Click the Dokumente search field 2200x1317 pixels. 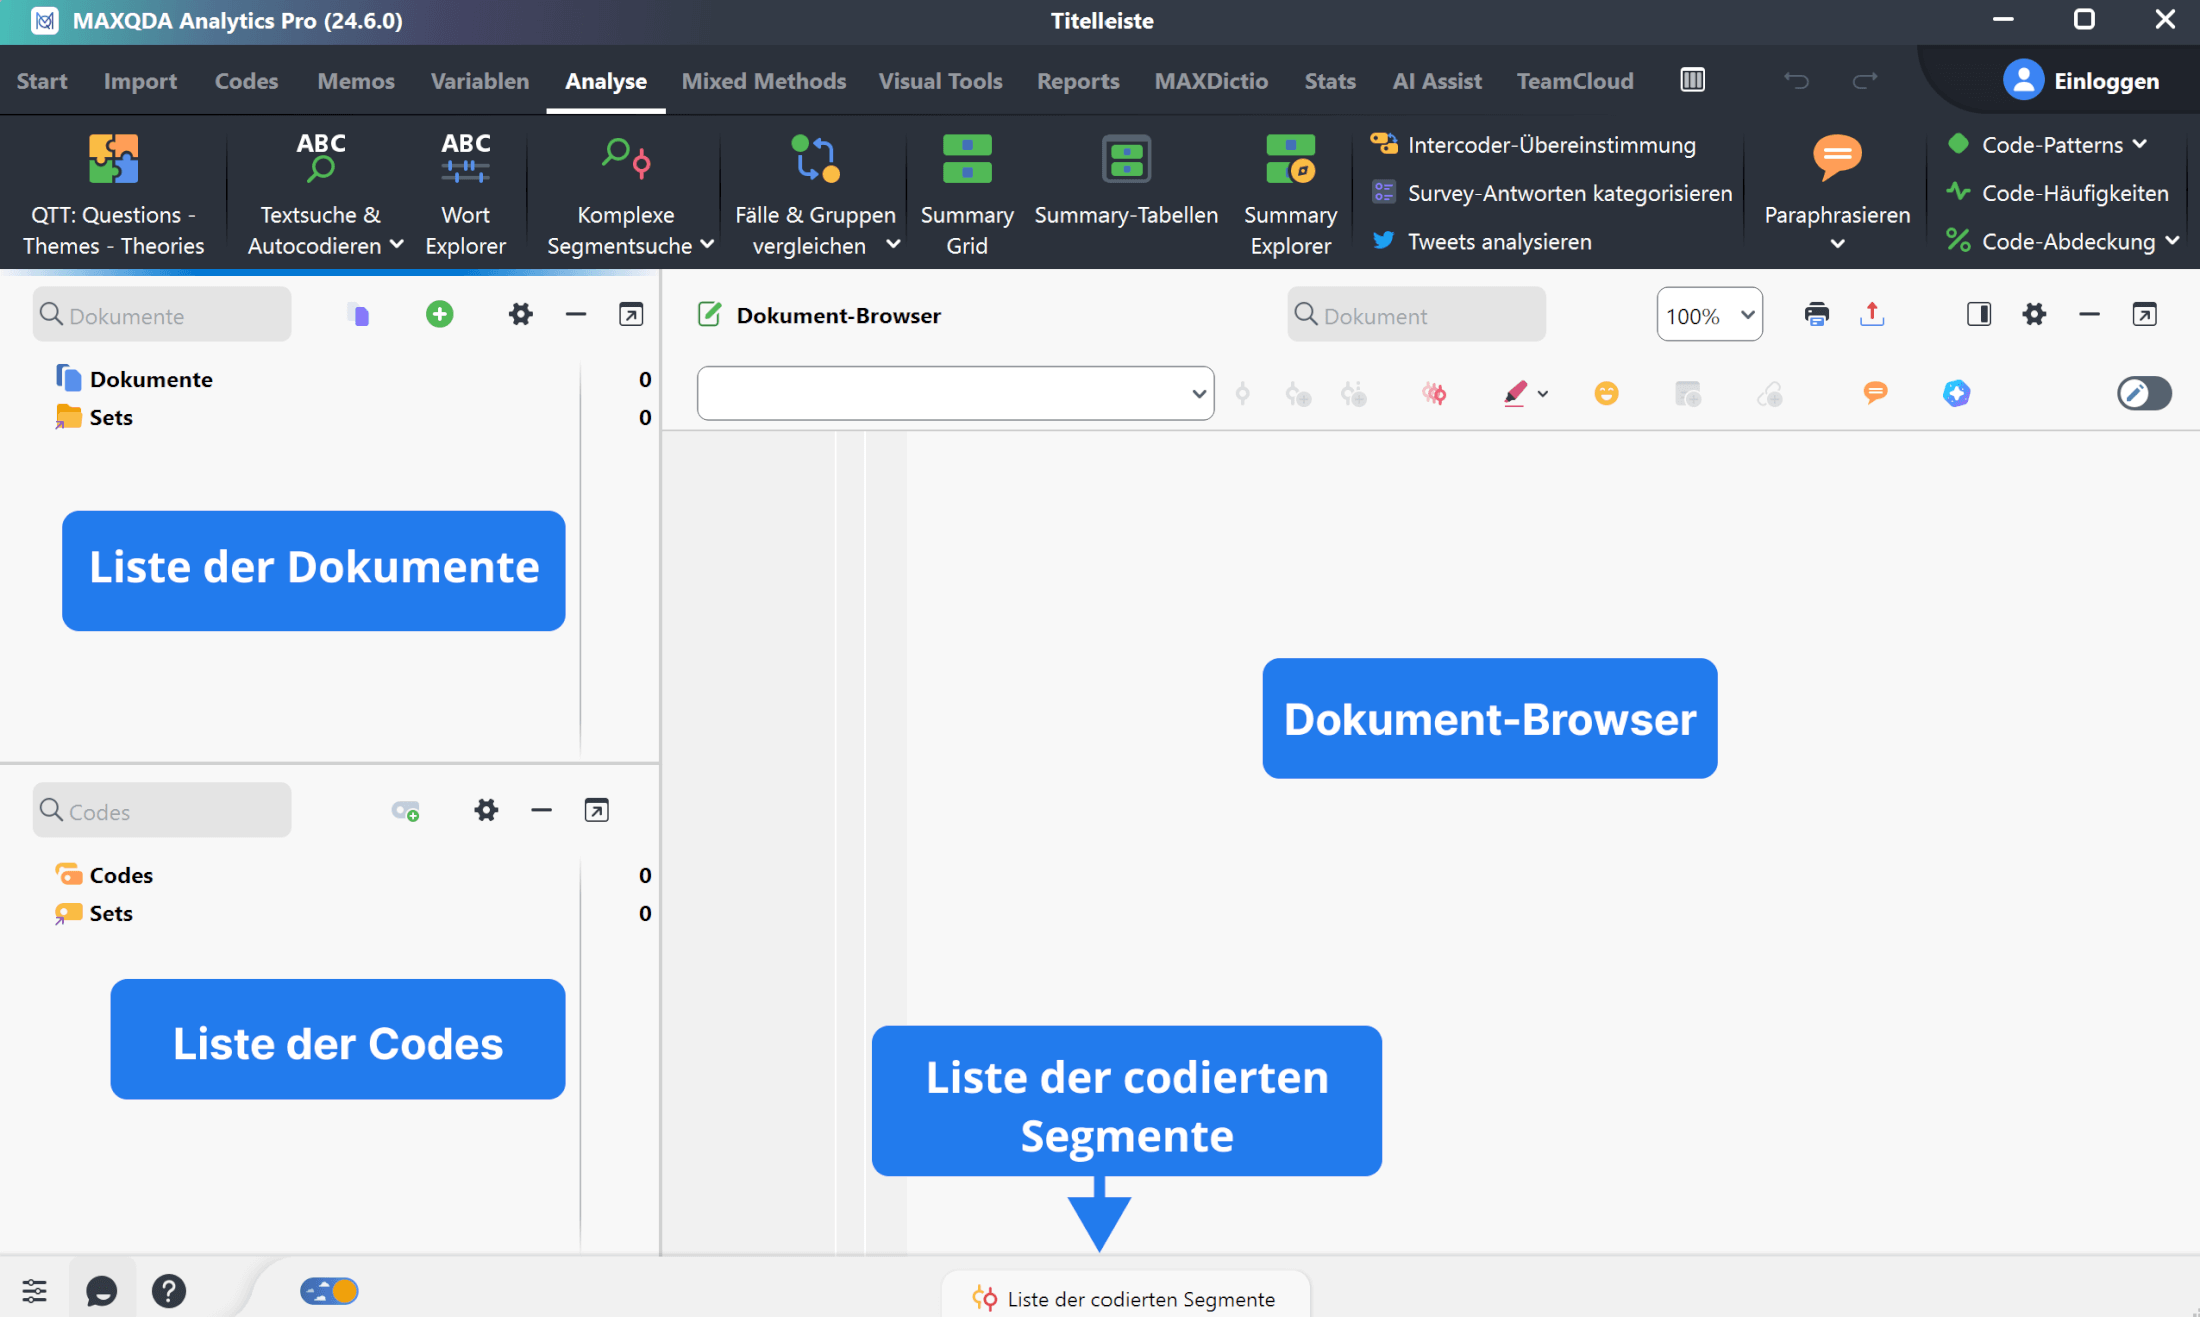(162, 315)
